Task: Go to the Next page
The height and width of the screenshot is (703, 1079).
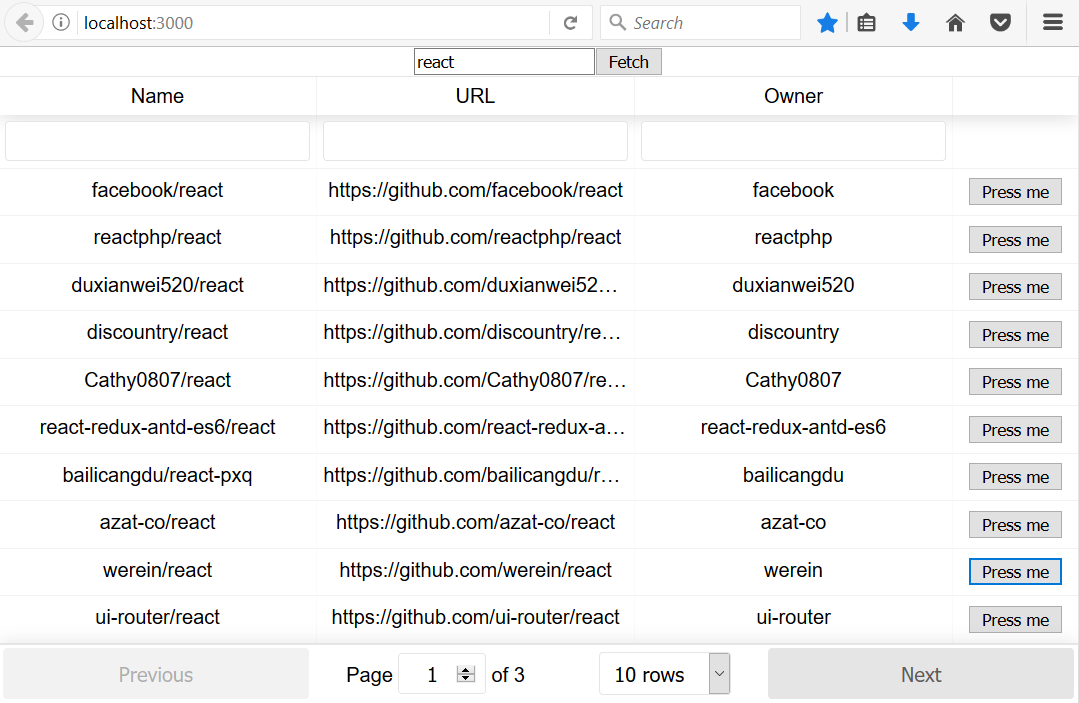Action: click(921, 675)
